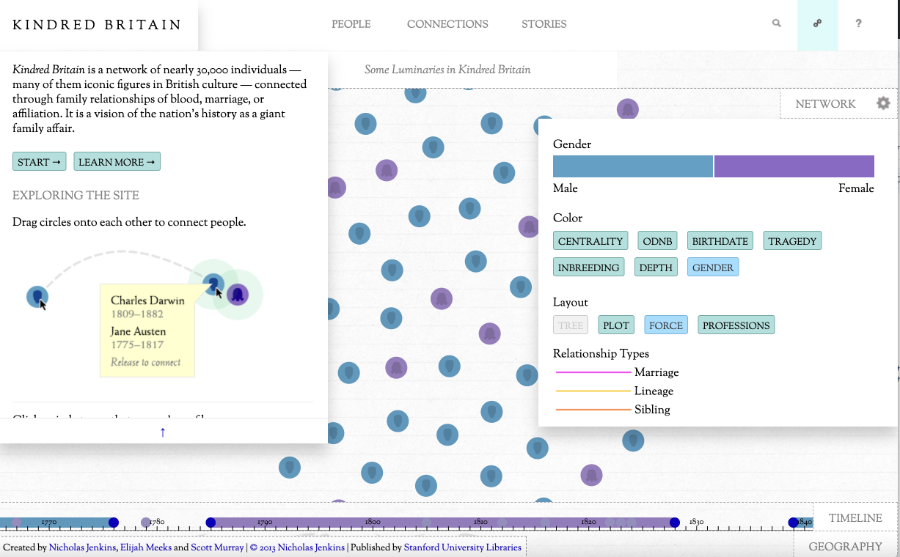Image resolution: width=900 pixels, height=557 pixels.
Task: Expand the Timeline panel
Action: coord(853,518)
